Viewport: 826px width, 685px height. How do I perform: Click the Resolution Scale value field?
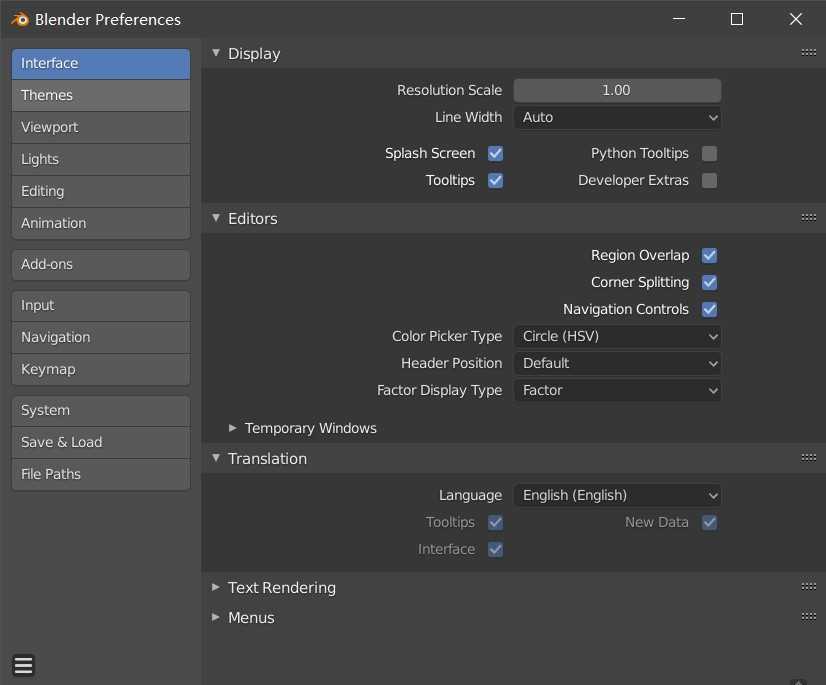(x=617, y=90)
